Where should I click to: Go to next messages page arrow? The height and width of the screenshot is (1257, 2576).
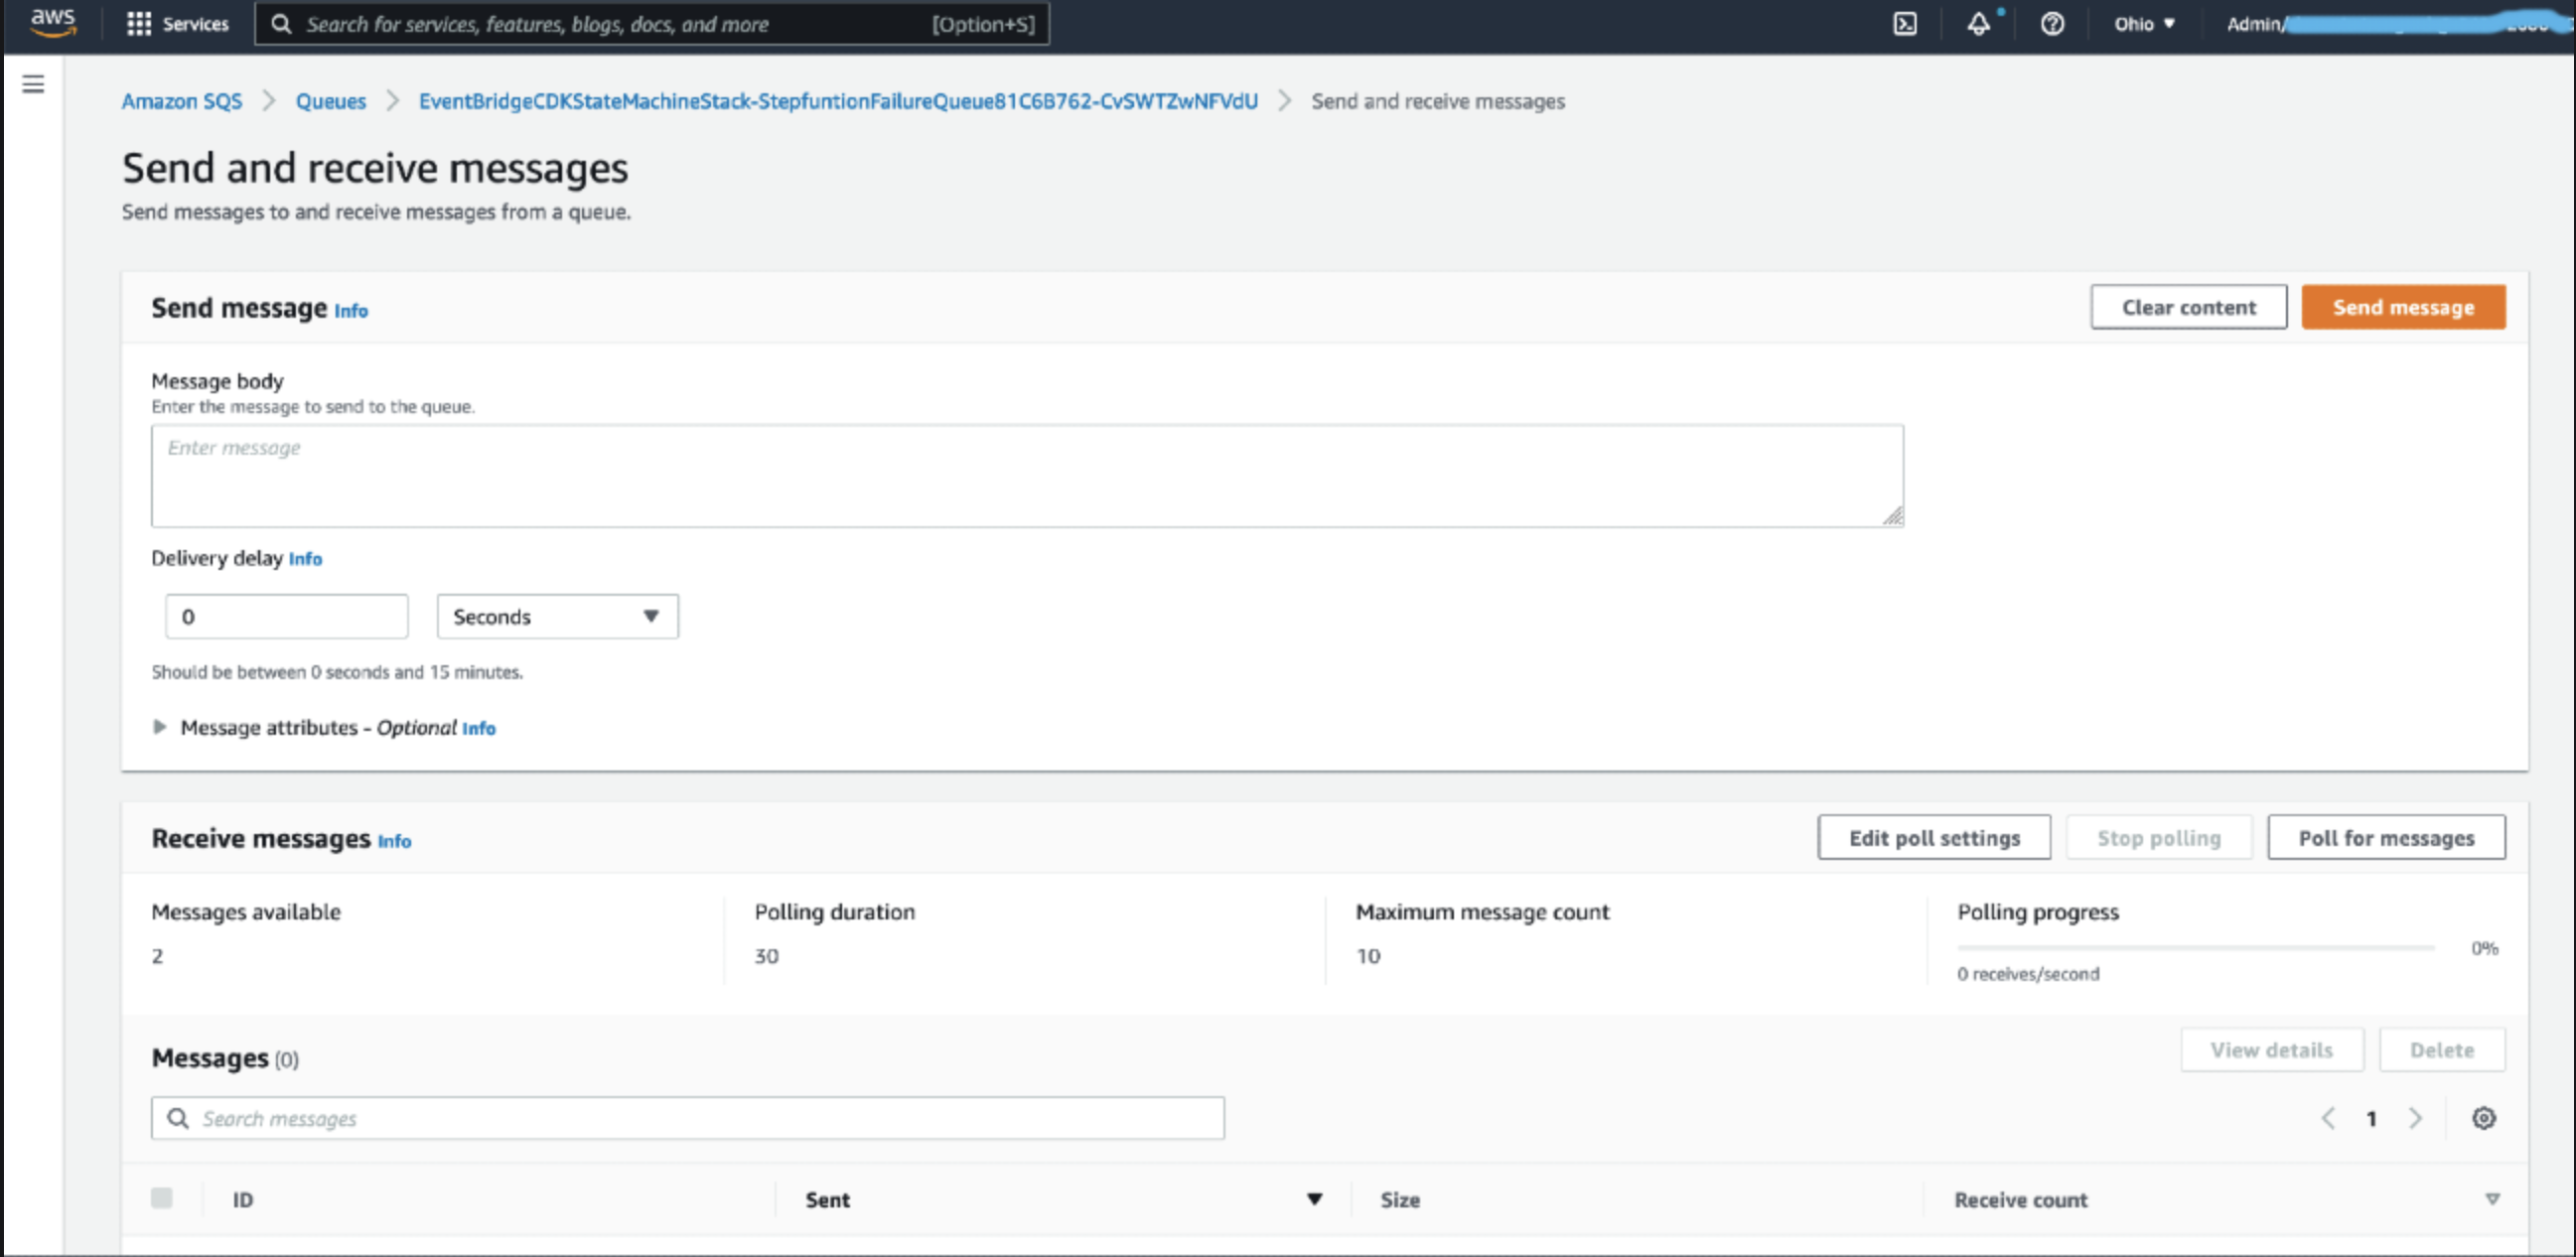(x=2416, y=1118)
